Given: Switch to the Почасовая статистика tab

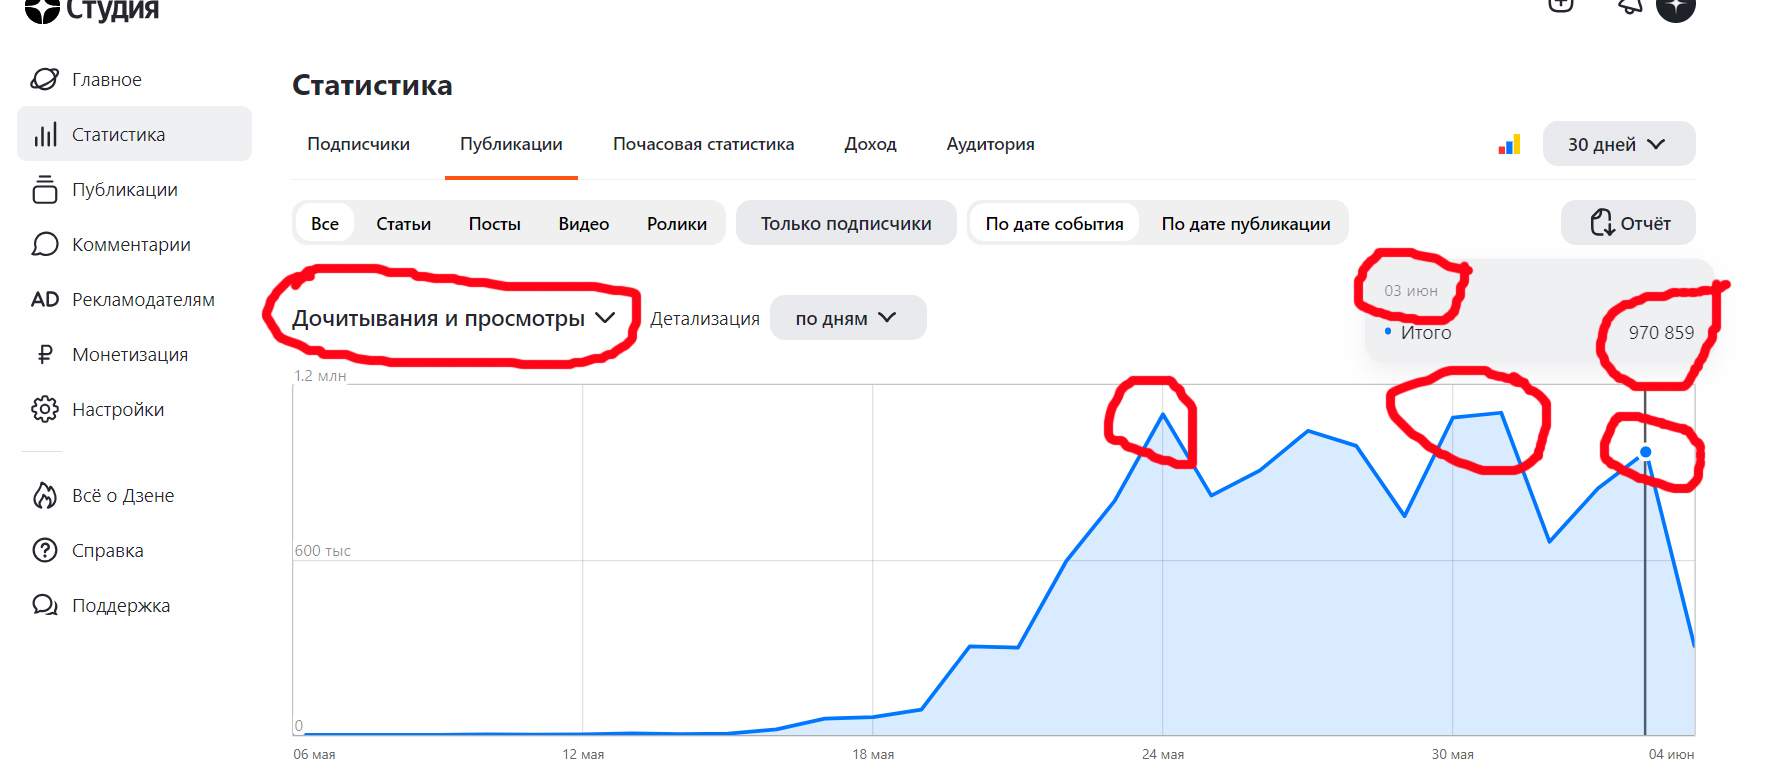Looking at the screenshot, I should point(703,144).
